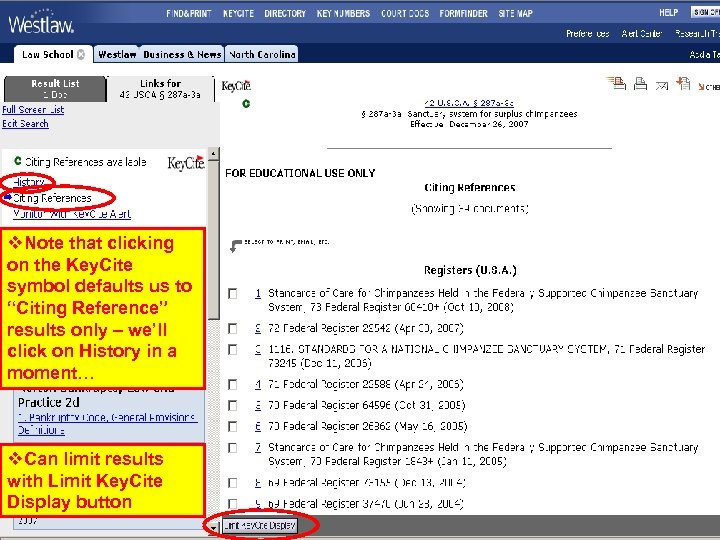Click green C next to Citing References available

pyautogui.click(x=17, y=161)
